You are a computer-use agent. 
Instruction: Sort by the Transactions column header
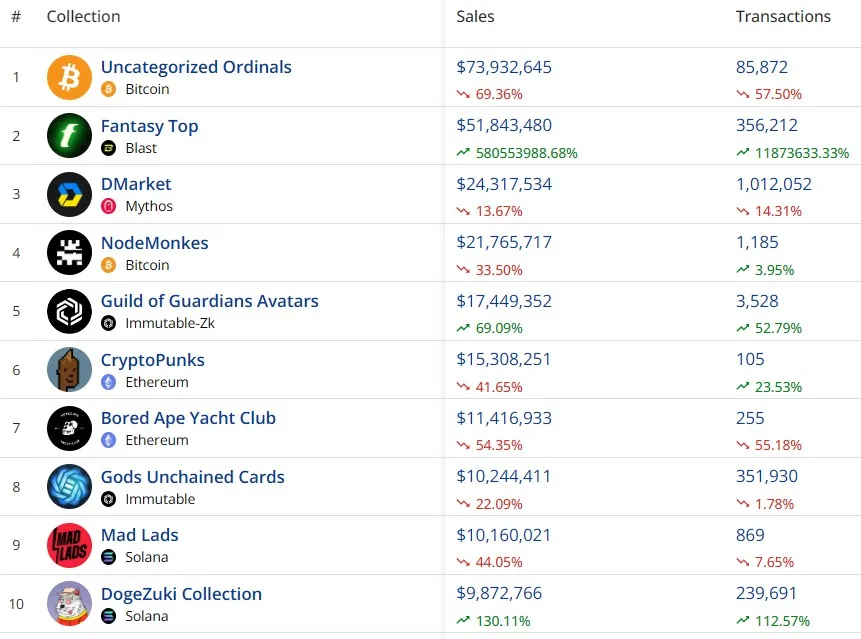[783, 16]
